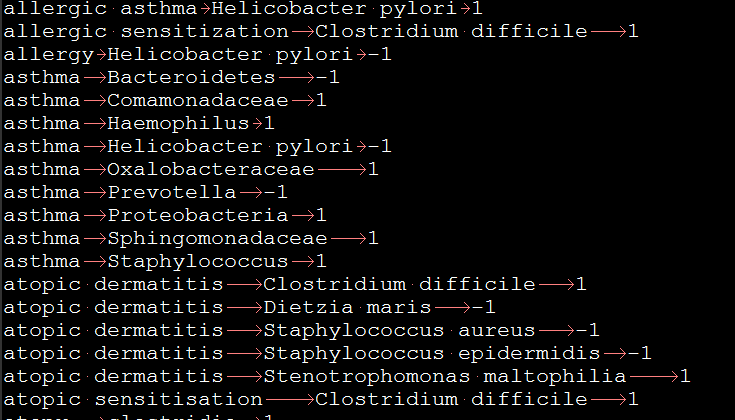
Task: Click tab arrow after Oxalobacteraceae
Action: point(342,170)
